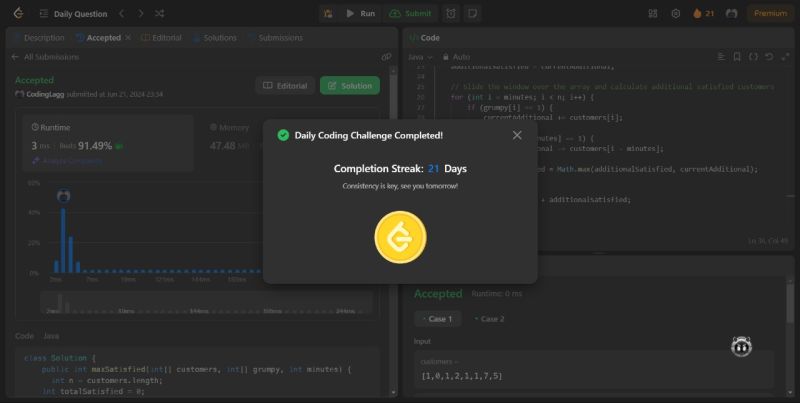The height and width of the screenshot is (403, 800).
Task: Click the Ln, Col cursor position status
Action: tap(767, 241)
